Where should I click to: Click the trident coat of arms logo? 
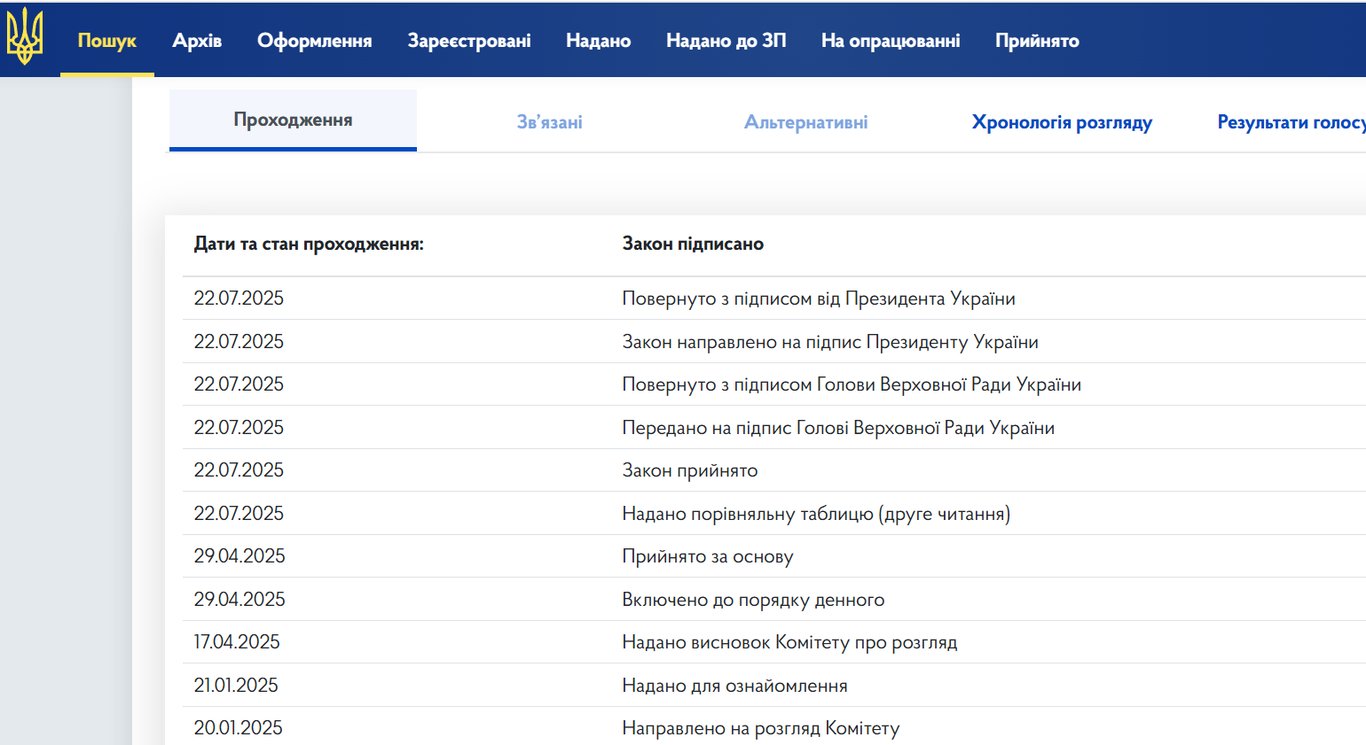[27, 39]
